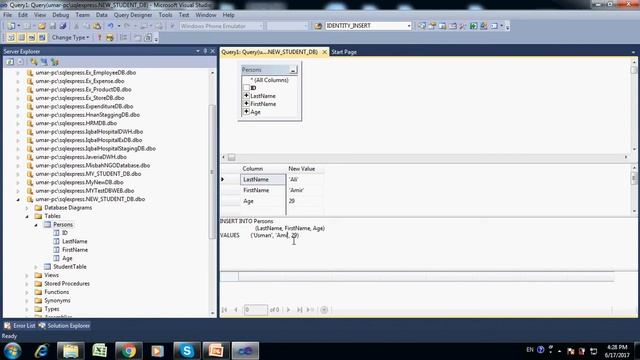
Task: Go to last record in results navigator
Action: 299,310
